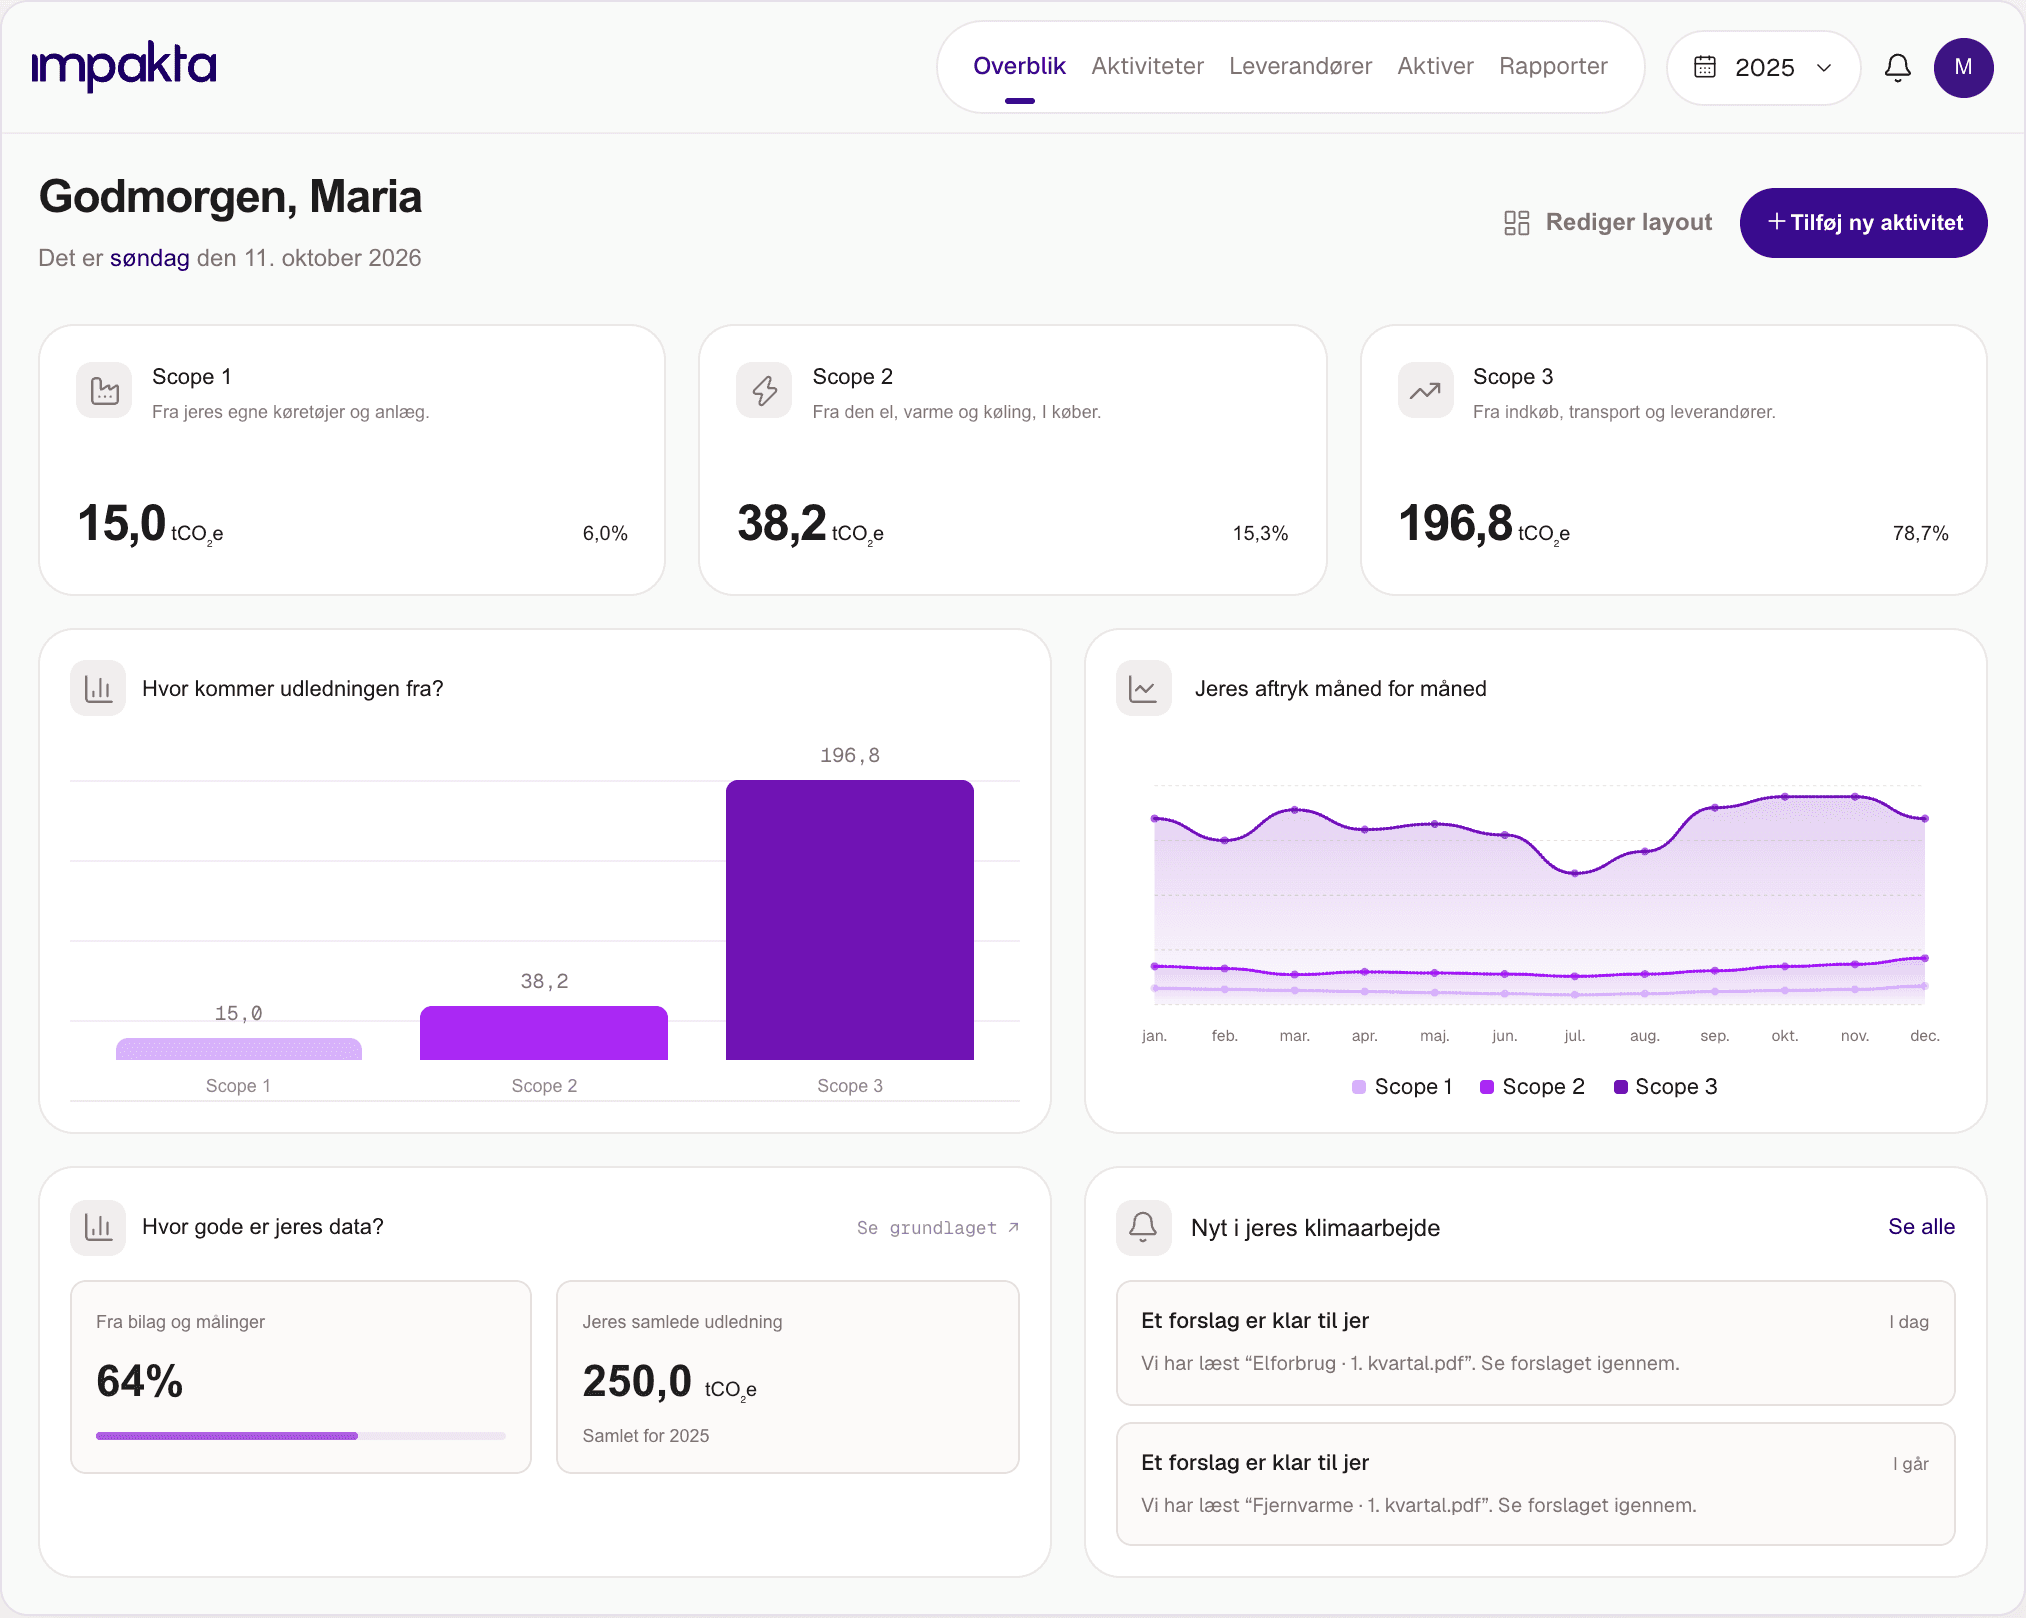Viewport: 2026px width, 1618px height.
Task: Toggle Scope 1 legend swatch in line chart
Action: point(1358,1087)
